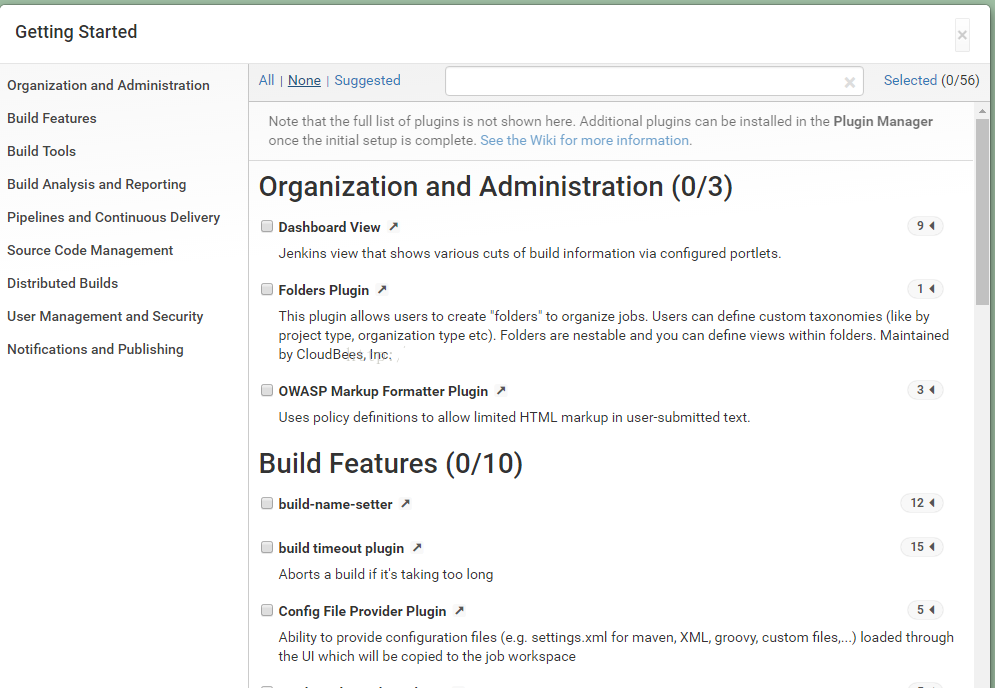The width and height of the screenshot is (995, 688).
Task: Check the Folders Plugin checkbox
Action: click(x=267, y=289)
